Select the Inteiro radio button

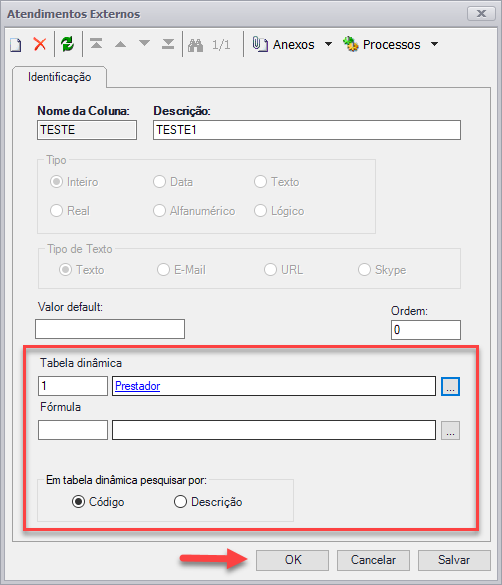[56, 182]
